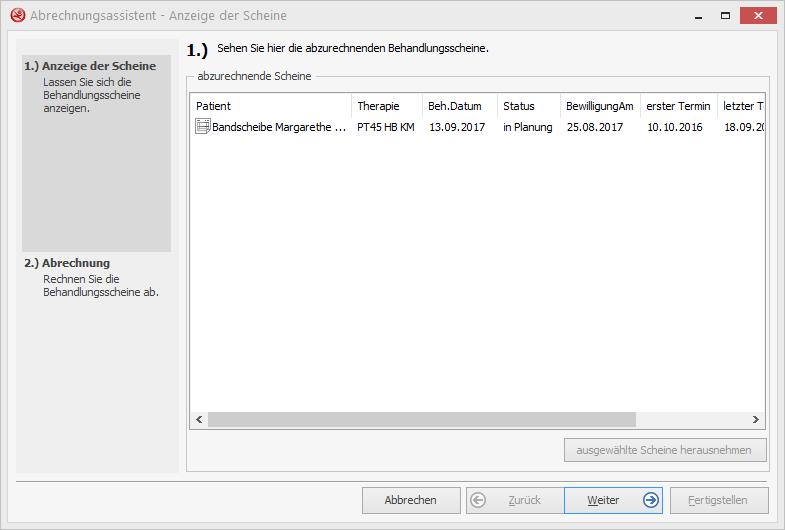Click the BewilligungAm column header
The image size is (785, 530).
pos(599,106)
